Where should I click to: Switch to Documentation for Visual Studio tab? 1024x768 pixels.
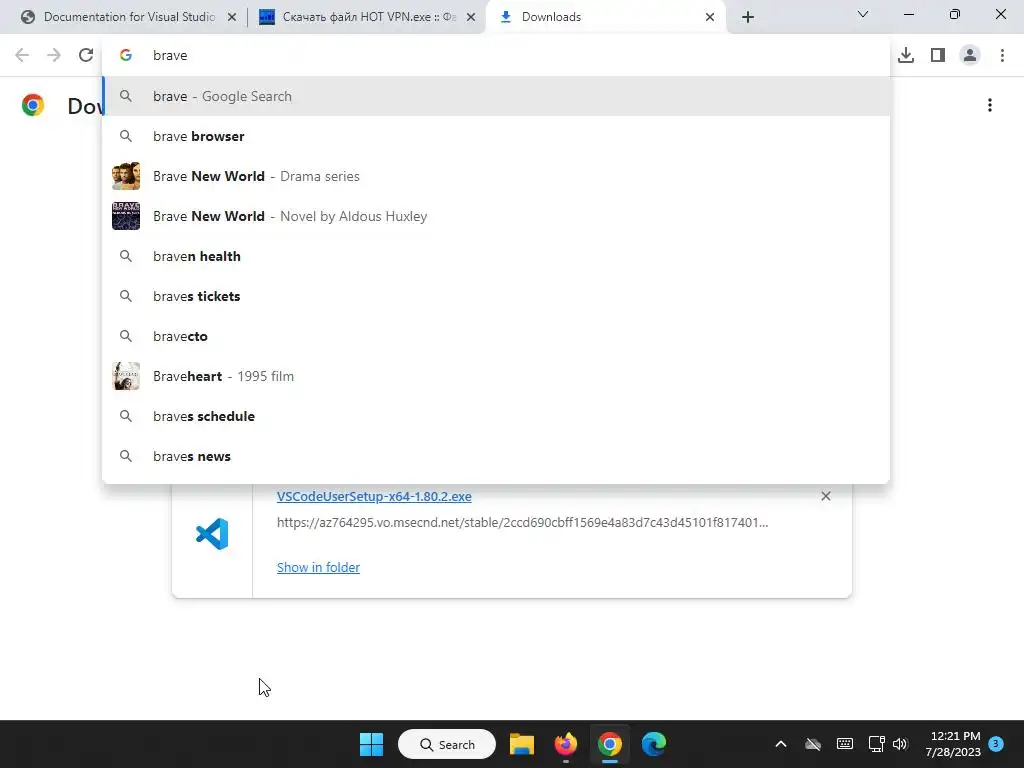point(129,17)
